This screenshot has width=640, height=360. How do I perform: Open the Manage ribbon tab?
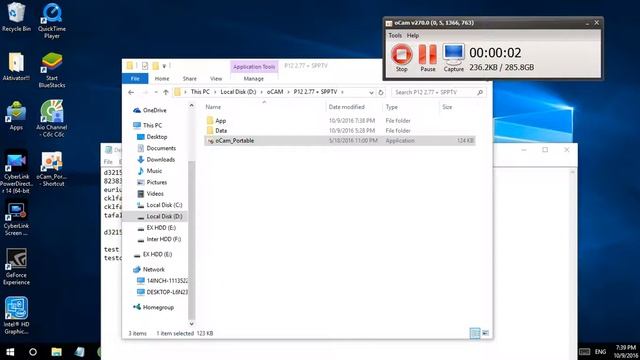point(253,78)
